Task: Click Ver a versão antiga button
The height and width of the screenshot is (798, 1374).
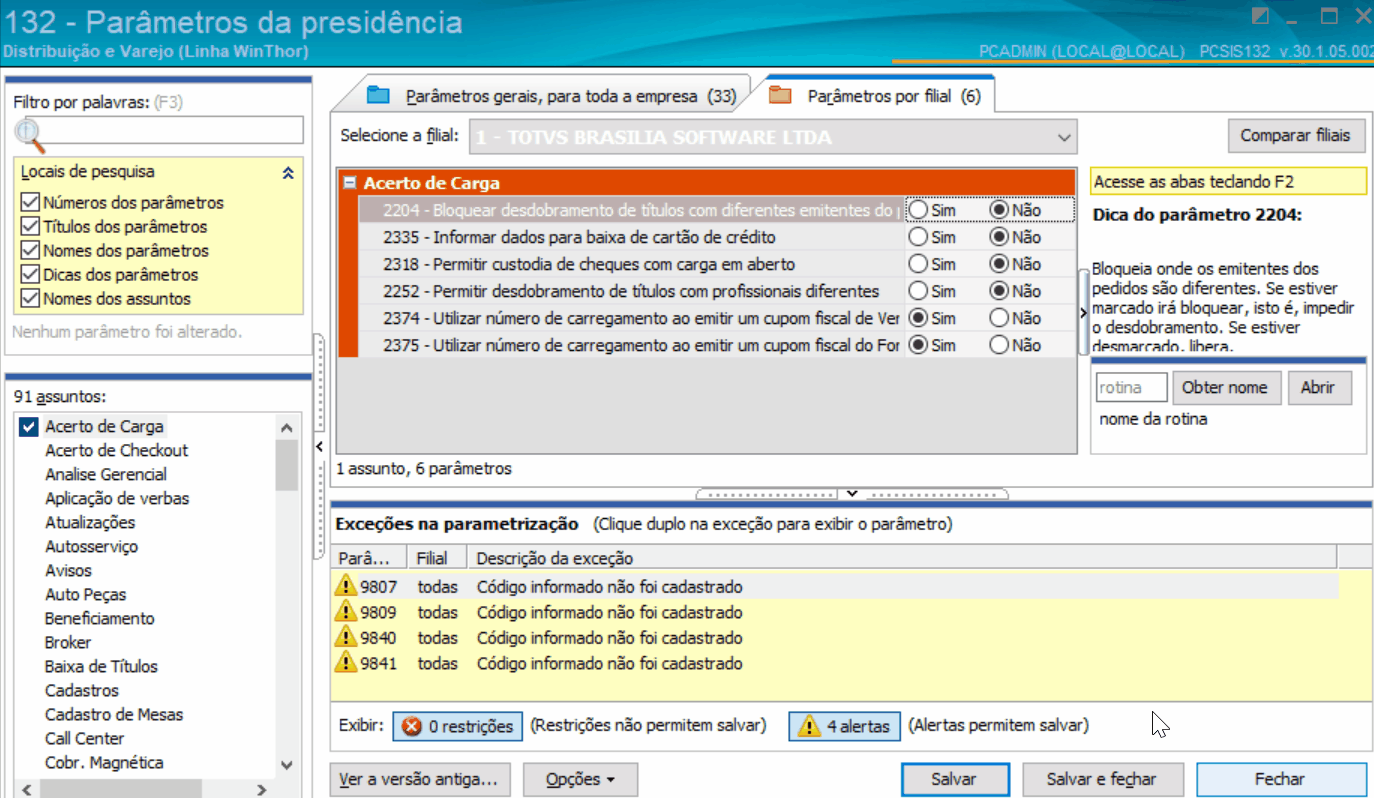Action: [x=421, y=779]
